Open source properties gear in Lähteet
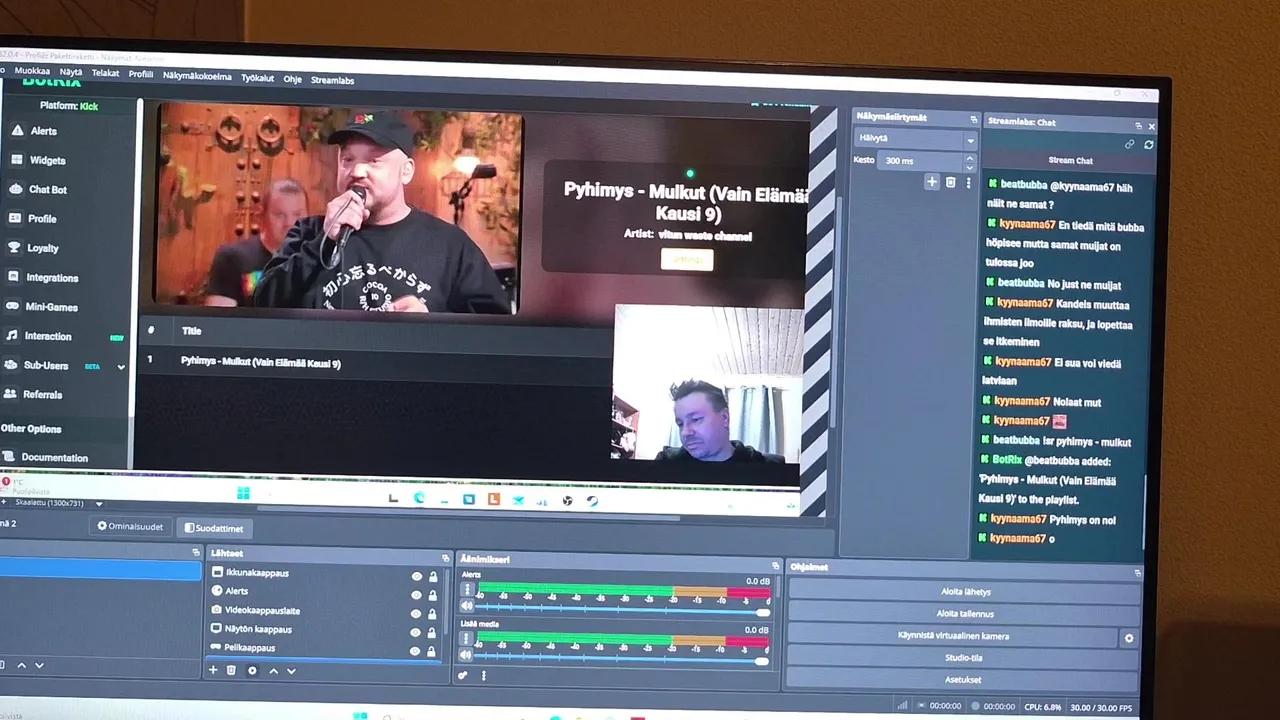This screenshot has width=1280, height=720. [x=252, y=670]
